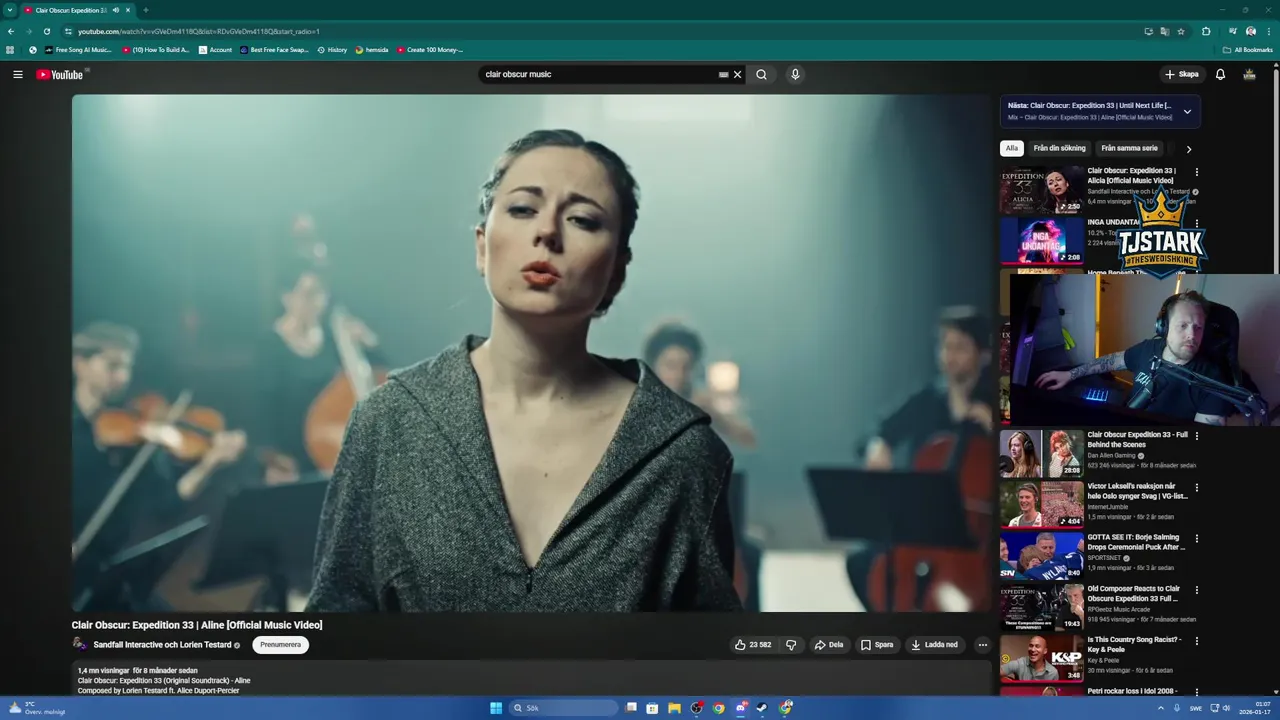
Task: Open Is This Country Song Racist title
Action: tap(1134, 644)
